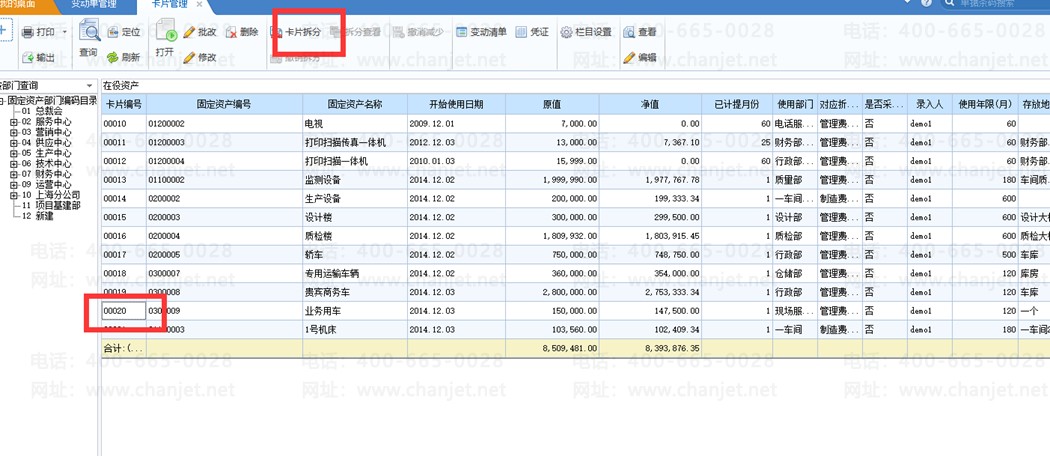Click the 原值 column header
Viewport: 1050px width, 456px height.
point(552,104)
